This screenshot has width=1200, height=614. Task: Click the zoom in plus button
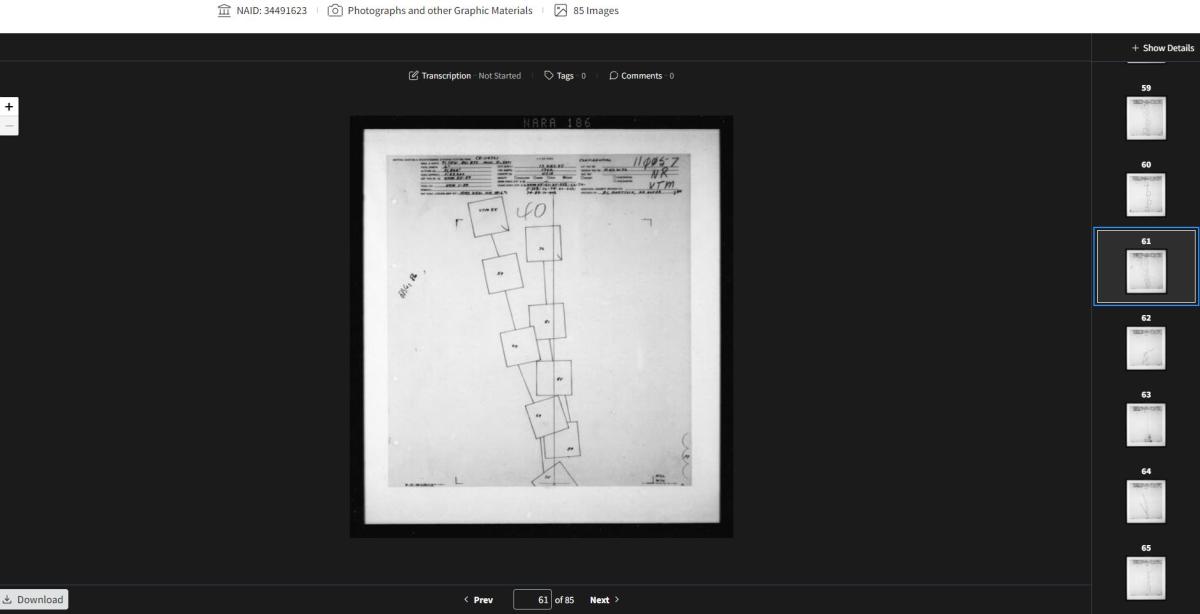tap(9, 106)
